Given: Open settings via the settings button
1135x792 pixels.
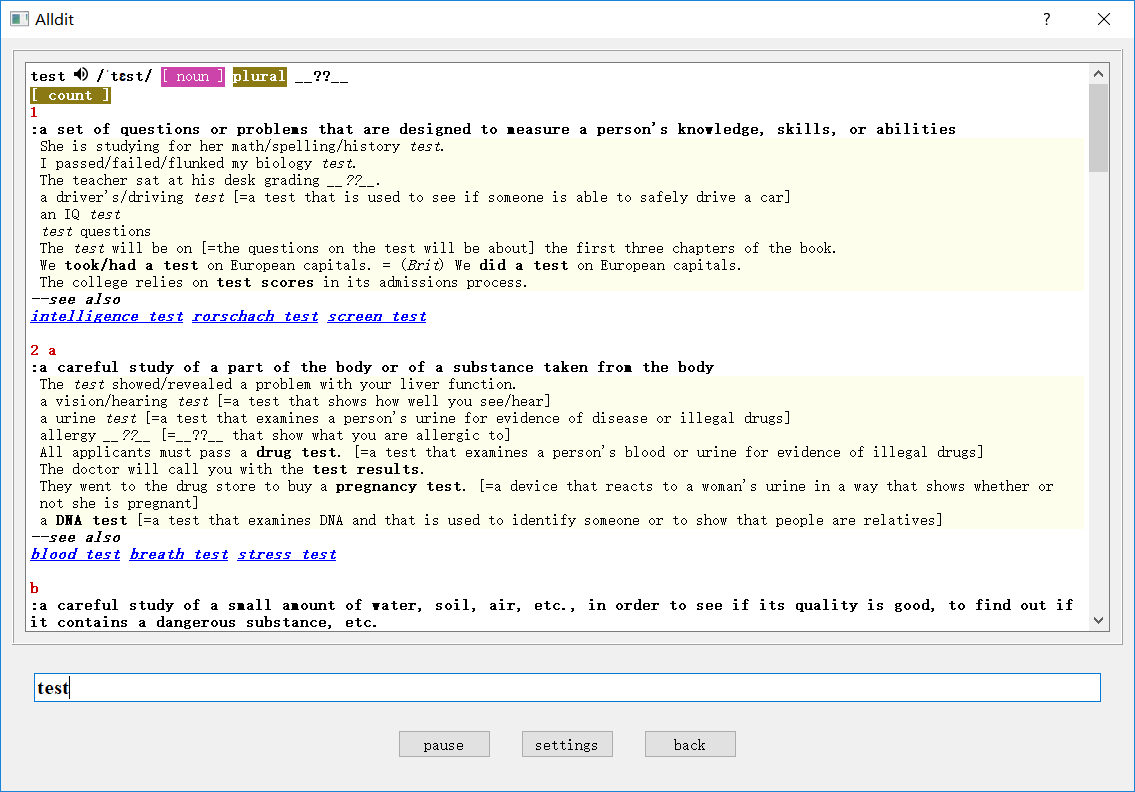Looking at the screenshot, I should 567,744.
